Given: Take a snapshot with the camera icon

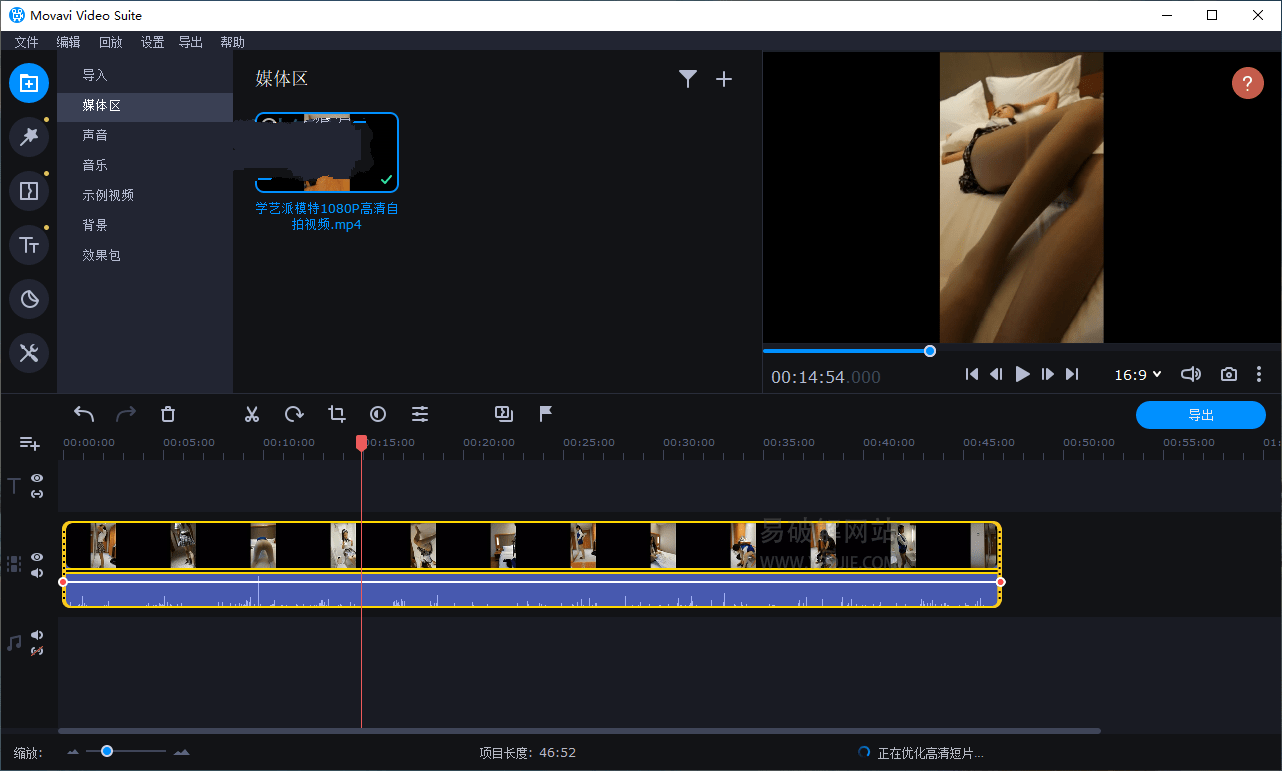Looking at the screenshot, I should 1229,374.
